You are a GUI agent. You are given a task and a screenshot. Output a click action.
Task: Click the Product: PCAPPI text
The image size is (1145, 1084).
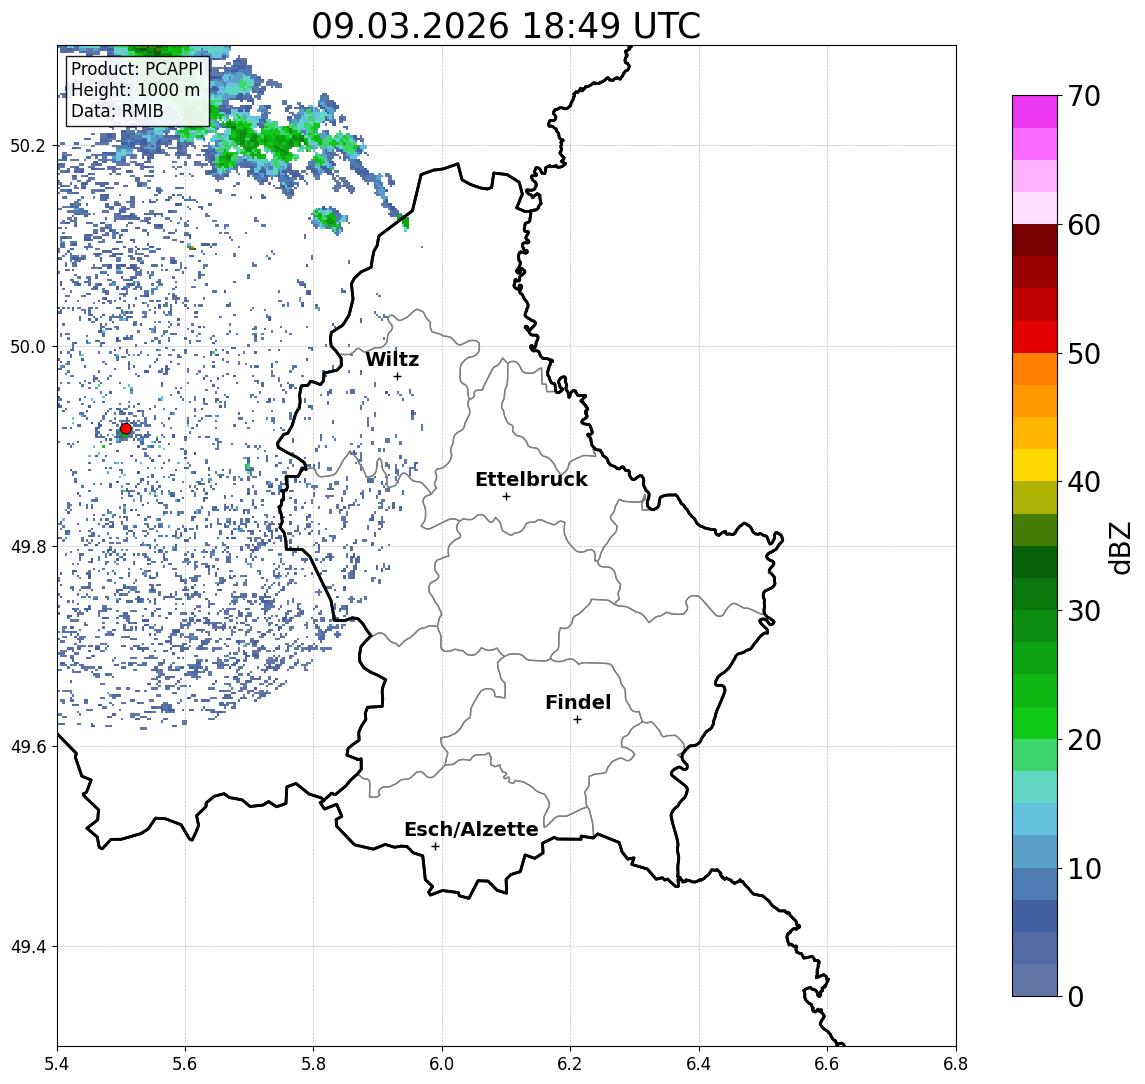click(137, 69)
